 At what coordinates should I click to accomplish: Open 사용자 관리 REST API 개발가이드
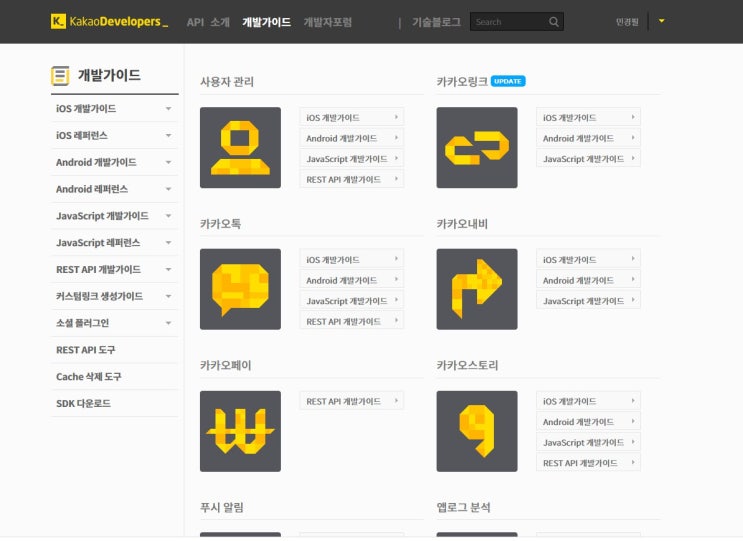pos(351,179)
